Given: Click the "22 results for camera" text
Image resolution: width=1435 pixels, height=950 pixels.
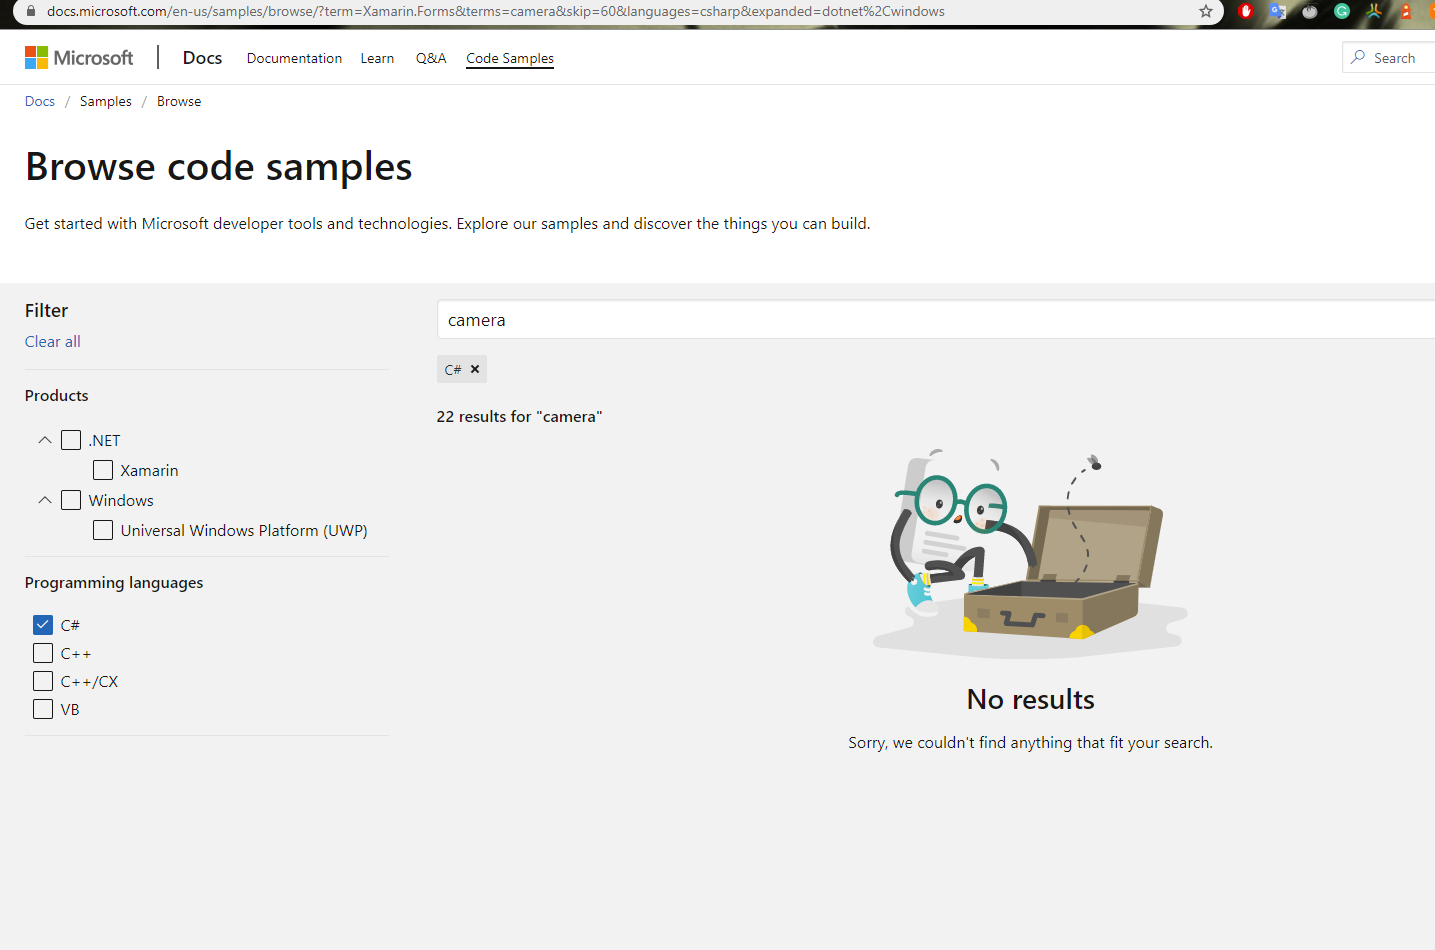Looking at the screenshot, I should 520,416.
